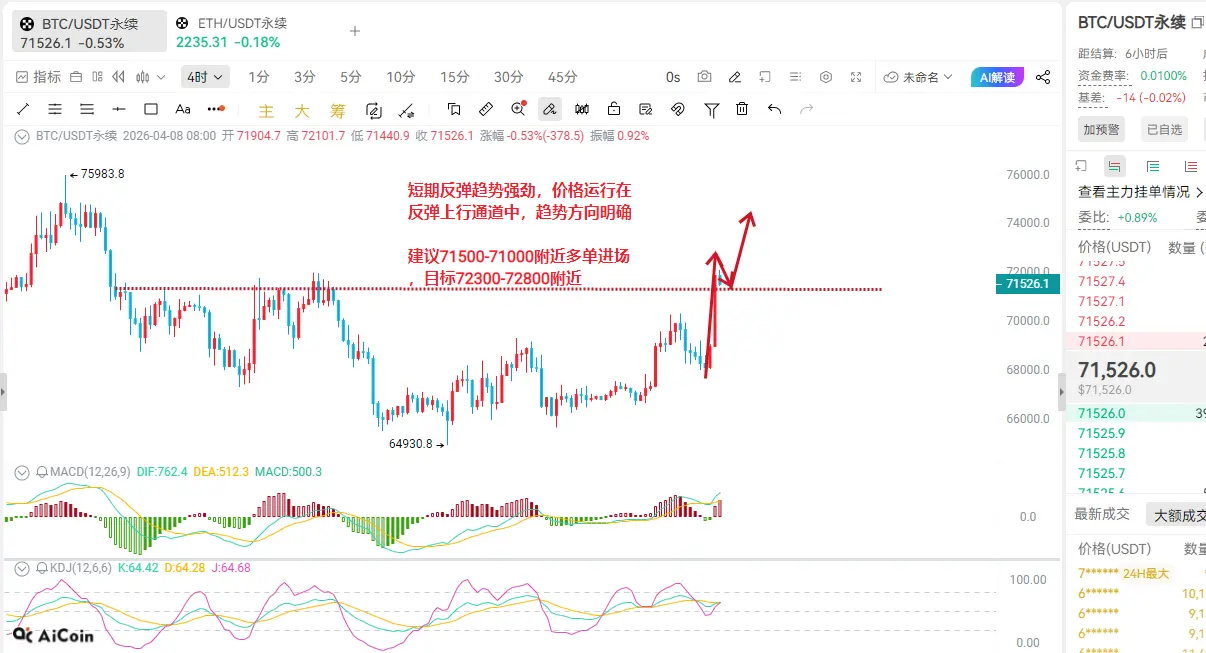The height and width of the screenshot is (653, 1206).
Task: Switch to 1分 timeframe
Action: [x=259, y=77]
